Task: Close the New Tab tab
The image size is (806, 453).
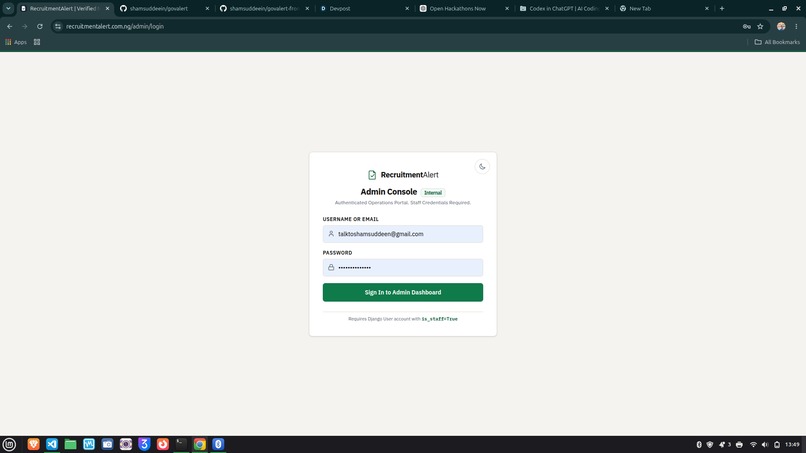Action: 706,8
